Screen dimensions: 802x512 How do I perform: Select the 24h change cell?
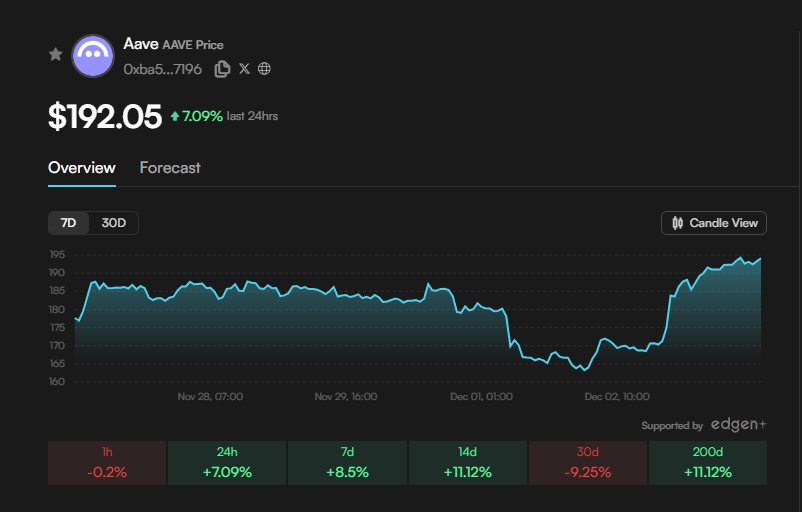(227, 463)
